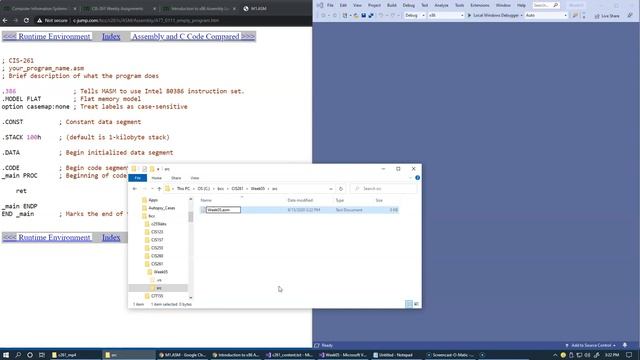Open the Index link at page top
Screen dimensions: 640x360
[x=111, y=36]
